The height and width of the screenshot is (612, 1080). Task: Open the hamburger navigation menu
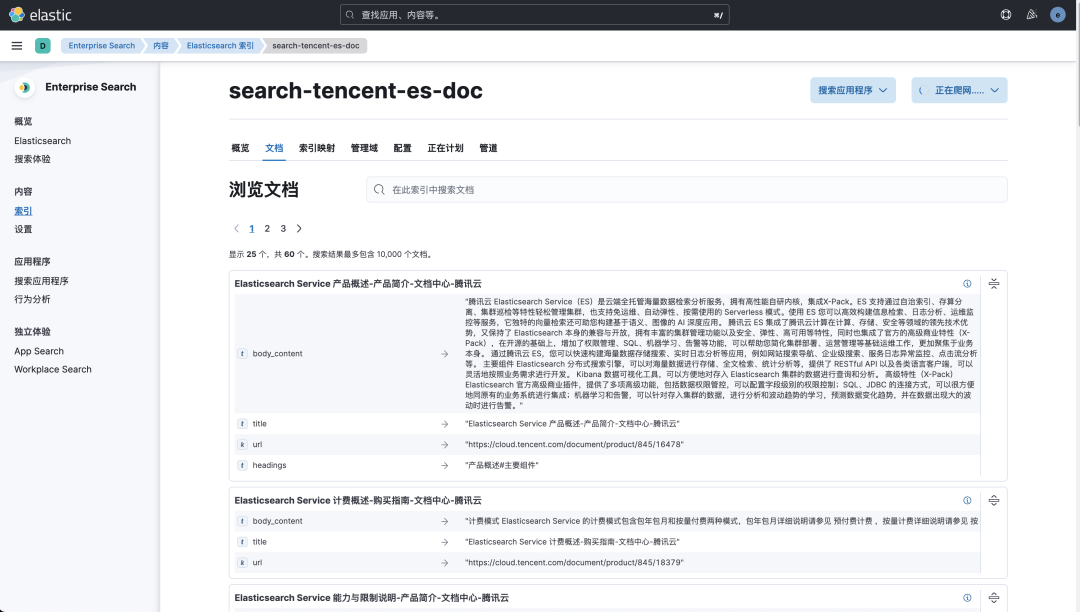(x=17, y=45)
